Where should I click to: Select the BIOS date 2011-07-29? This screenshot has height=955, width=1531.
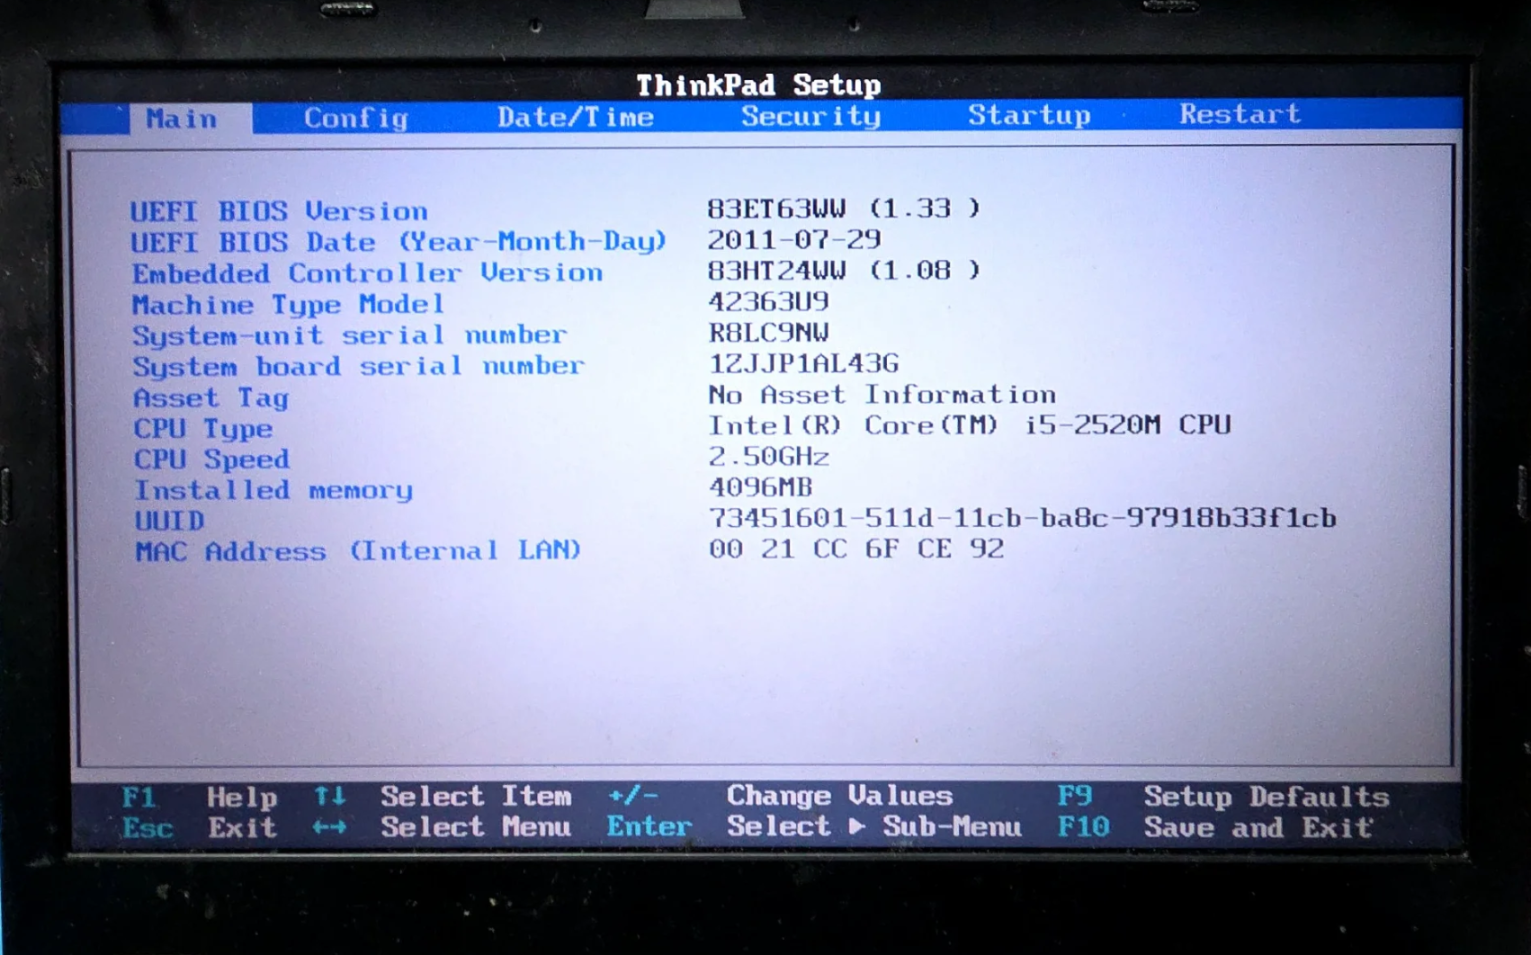794,240
